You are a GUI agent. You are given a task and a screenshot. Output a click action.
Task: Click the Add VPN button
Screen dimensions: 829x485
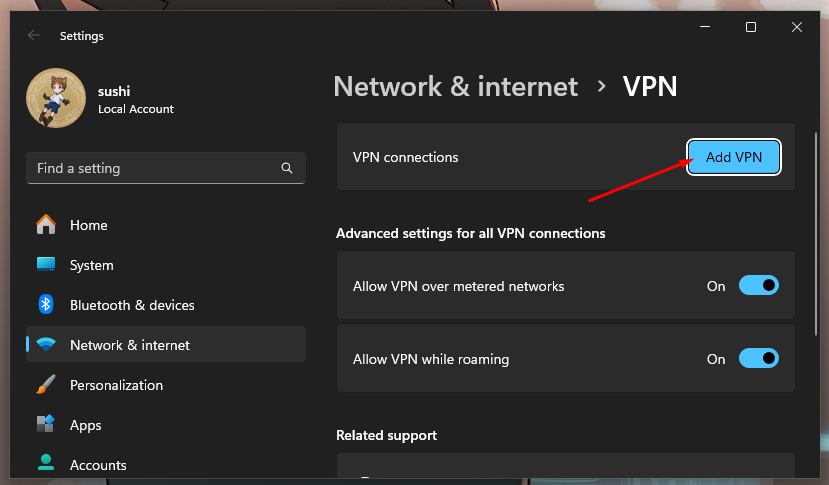733,157
